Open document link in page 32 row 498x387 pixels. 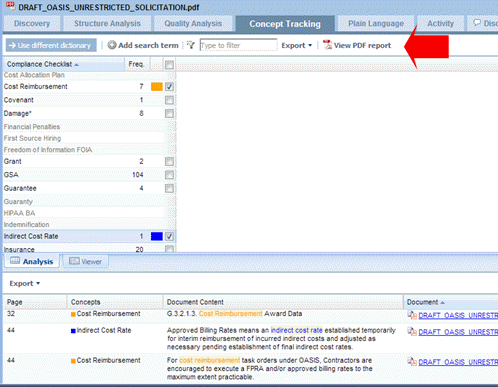click(x=458, y=316)
